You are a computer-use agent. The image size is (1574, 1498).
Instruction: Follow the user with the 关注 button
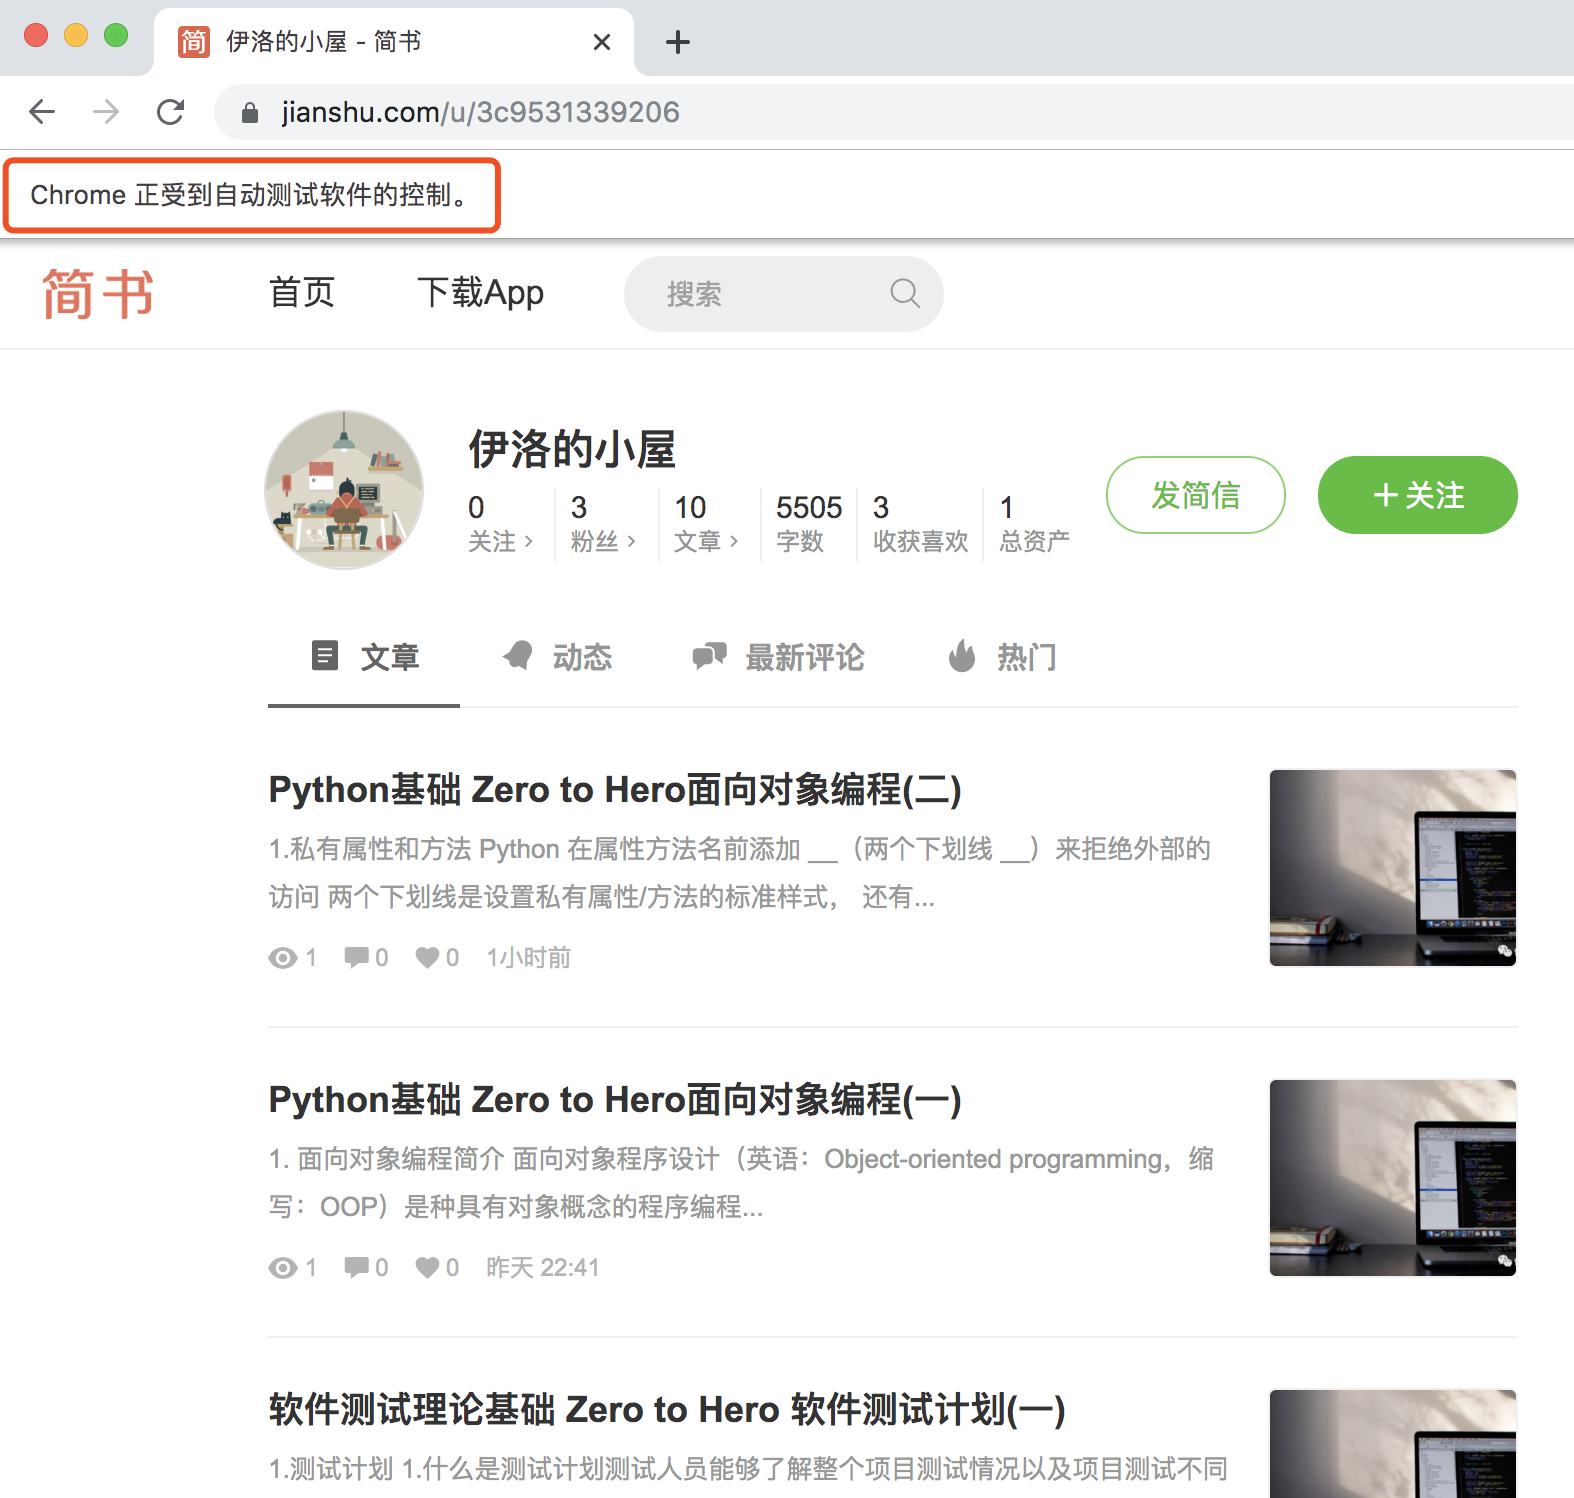click(x=1418, y=495)
